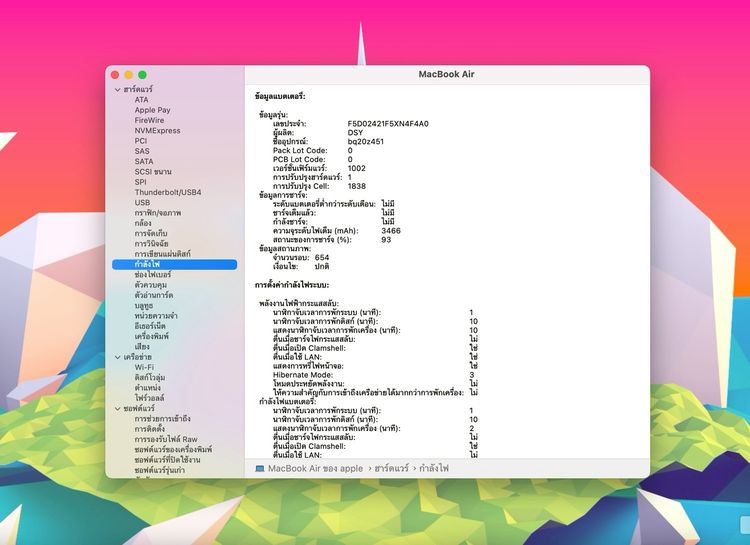
Task: Select บลูทูธ Bluetooth in the sidebar
Action: (143, 305)
